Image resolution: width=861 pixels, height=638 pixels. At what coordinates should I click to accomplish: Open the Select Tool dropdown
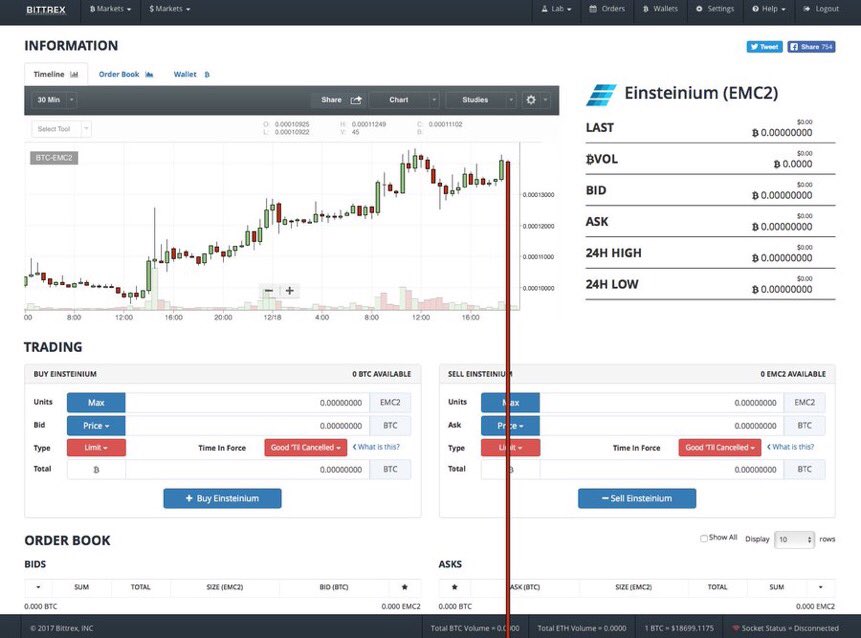(61, 129)
